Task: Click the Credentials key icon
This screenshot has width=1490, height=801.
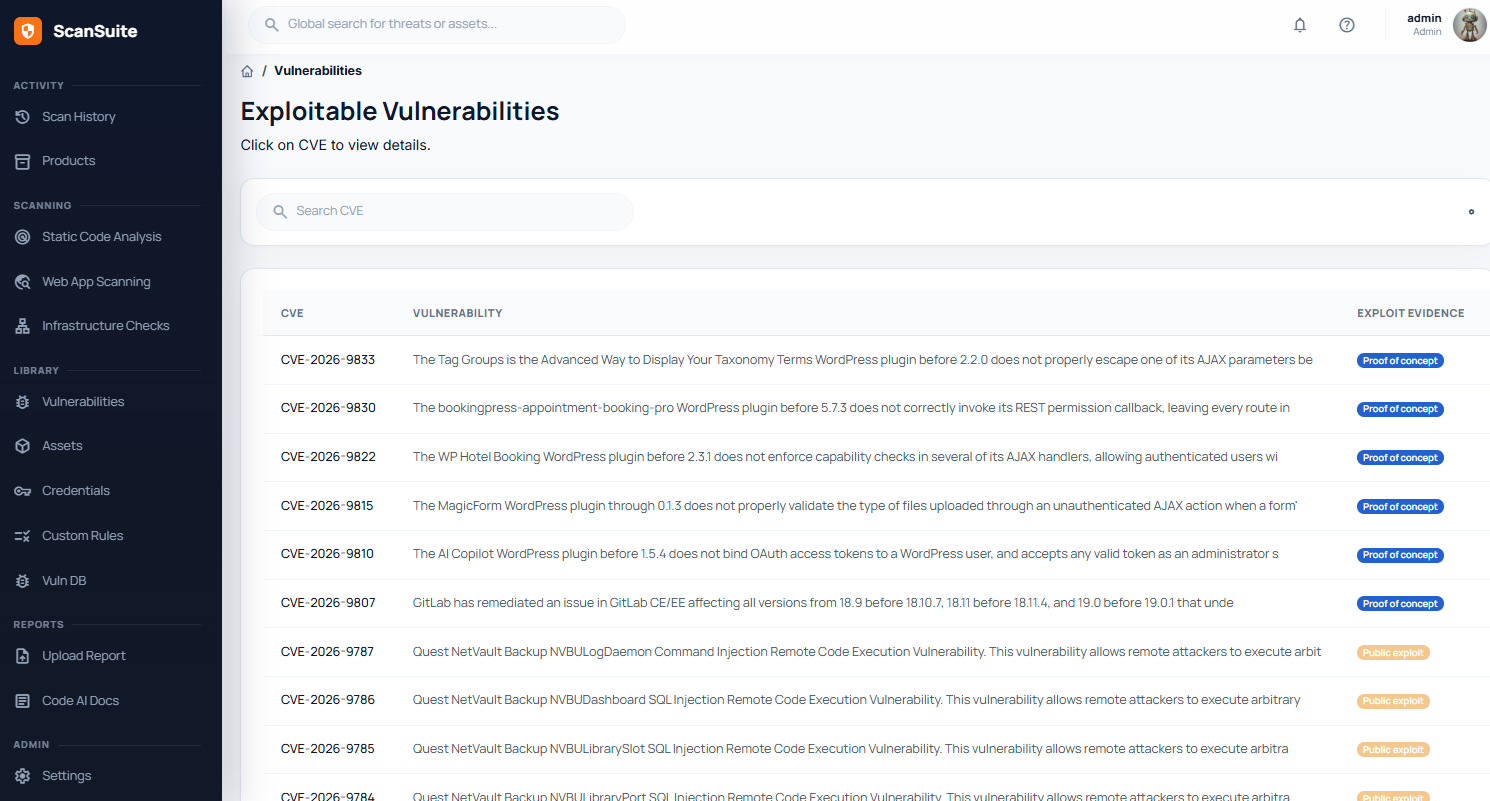Action: [23, 491]
